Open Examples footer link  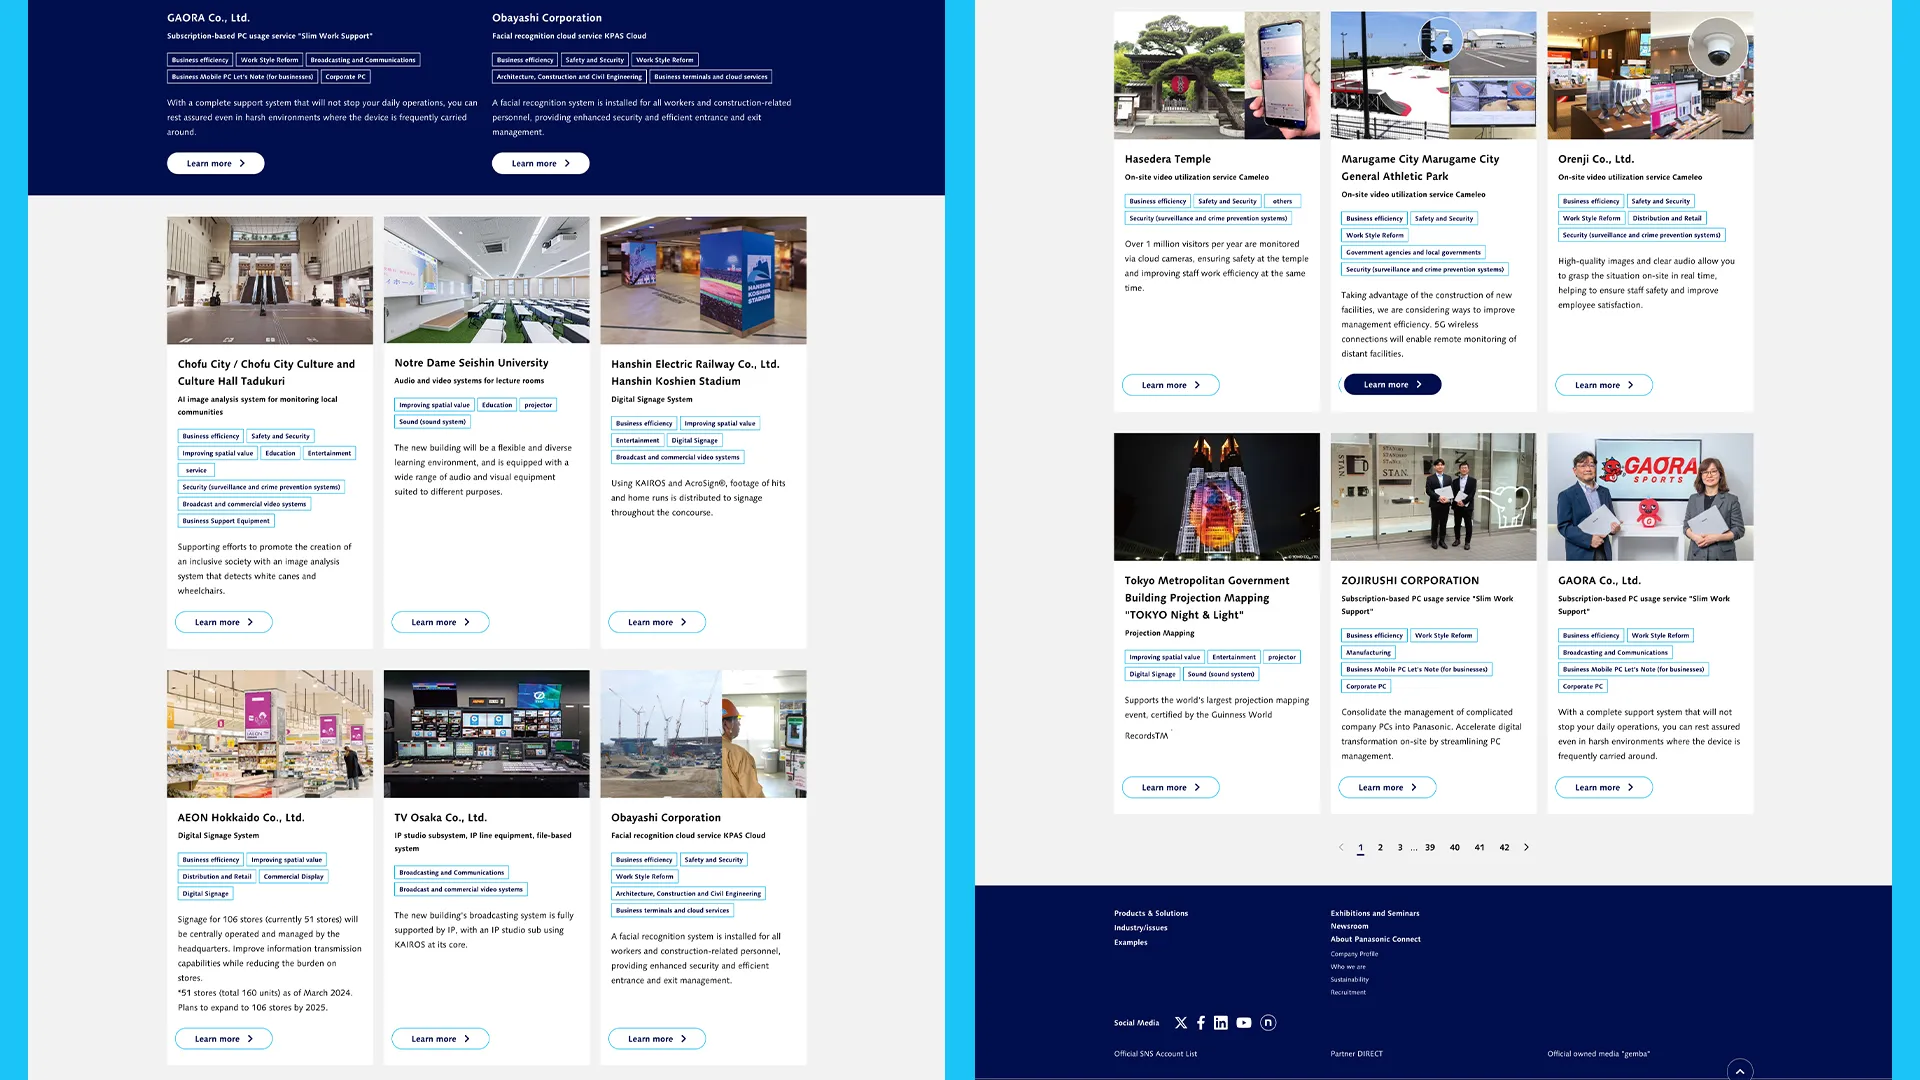1131,942
